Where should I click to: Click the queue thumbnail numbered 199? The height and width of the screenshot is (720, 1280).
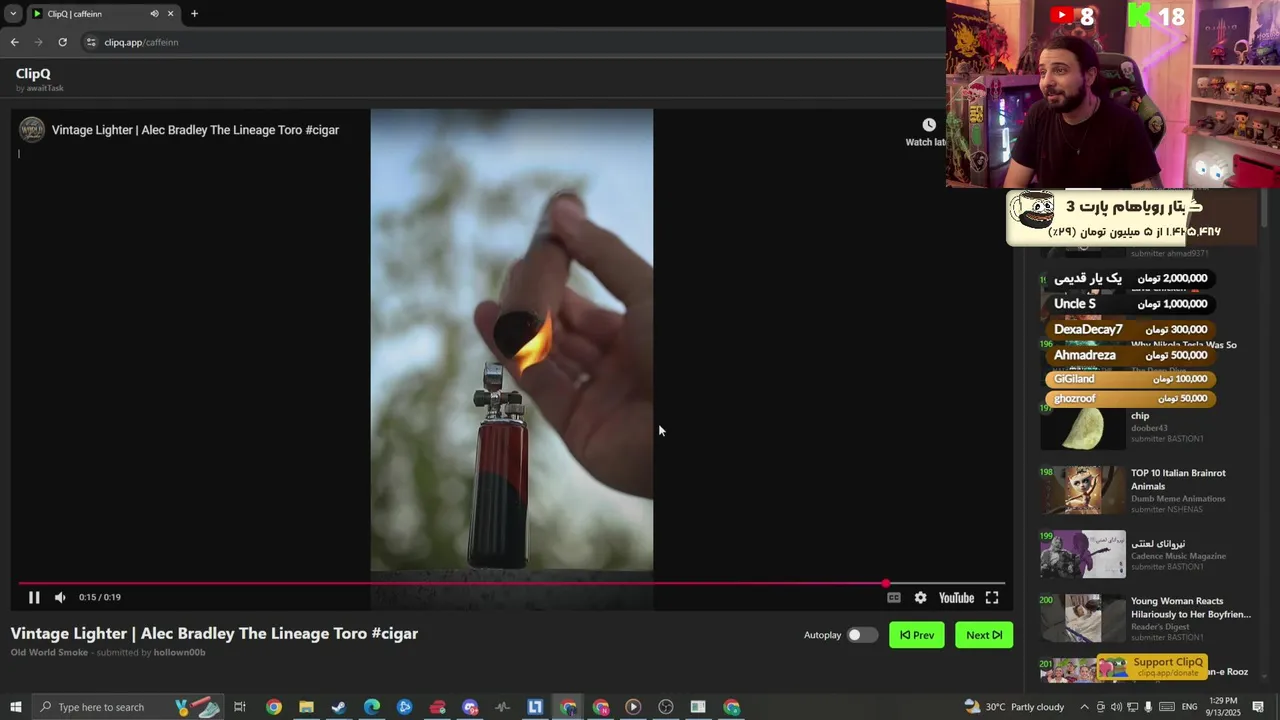tap(1082, 554)
